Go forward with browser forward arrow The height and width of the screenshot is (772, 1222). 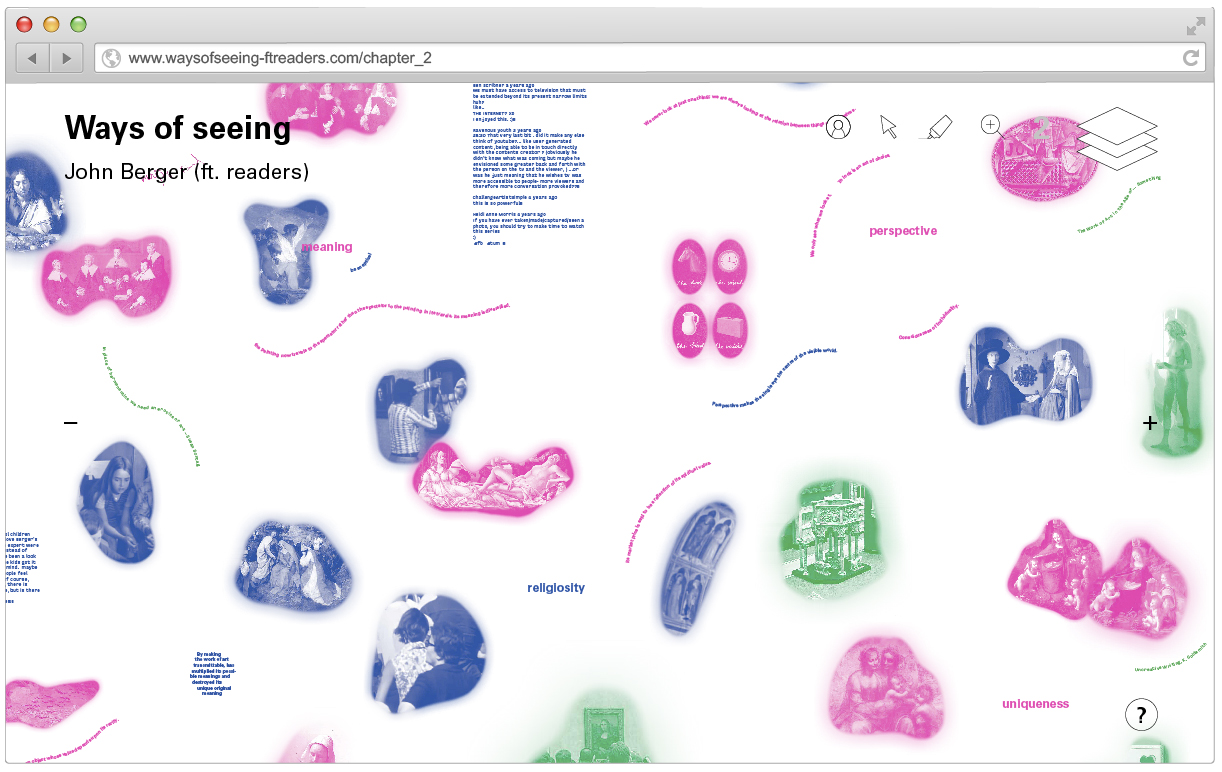click(66, 58)
